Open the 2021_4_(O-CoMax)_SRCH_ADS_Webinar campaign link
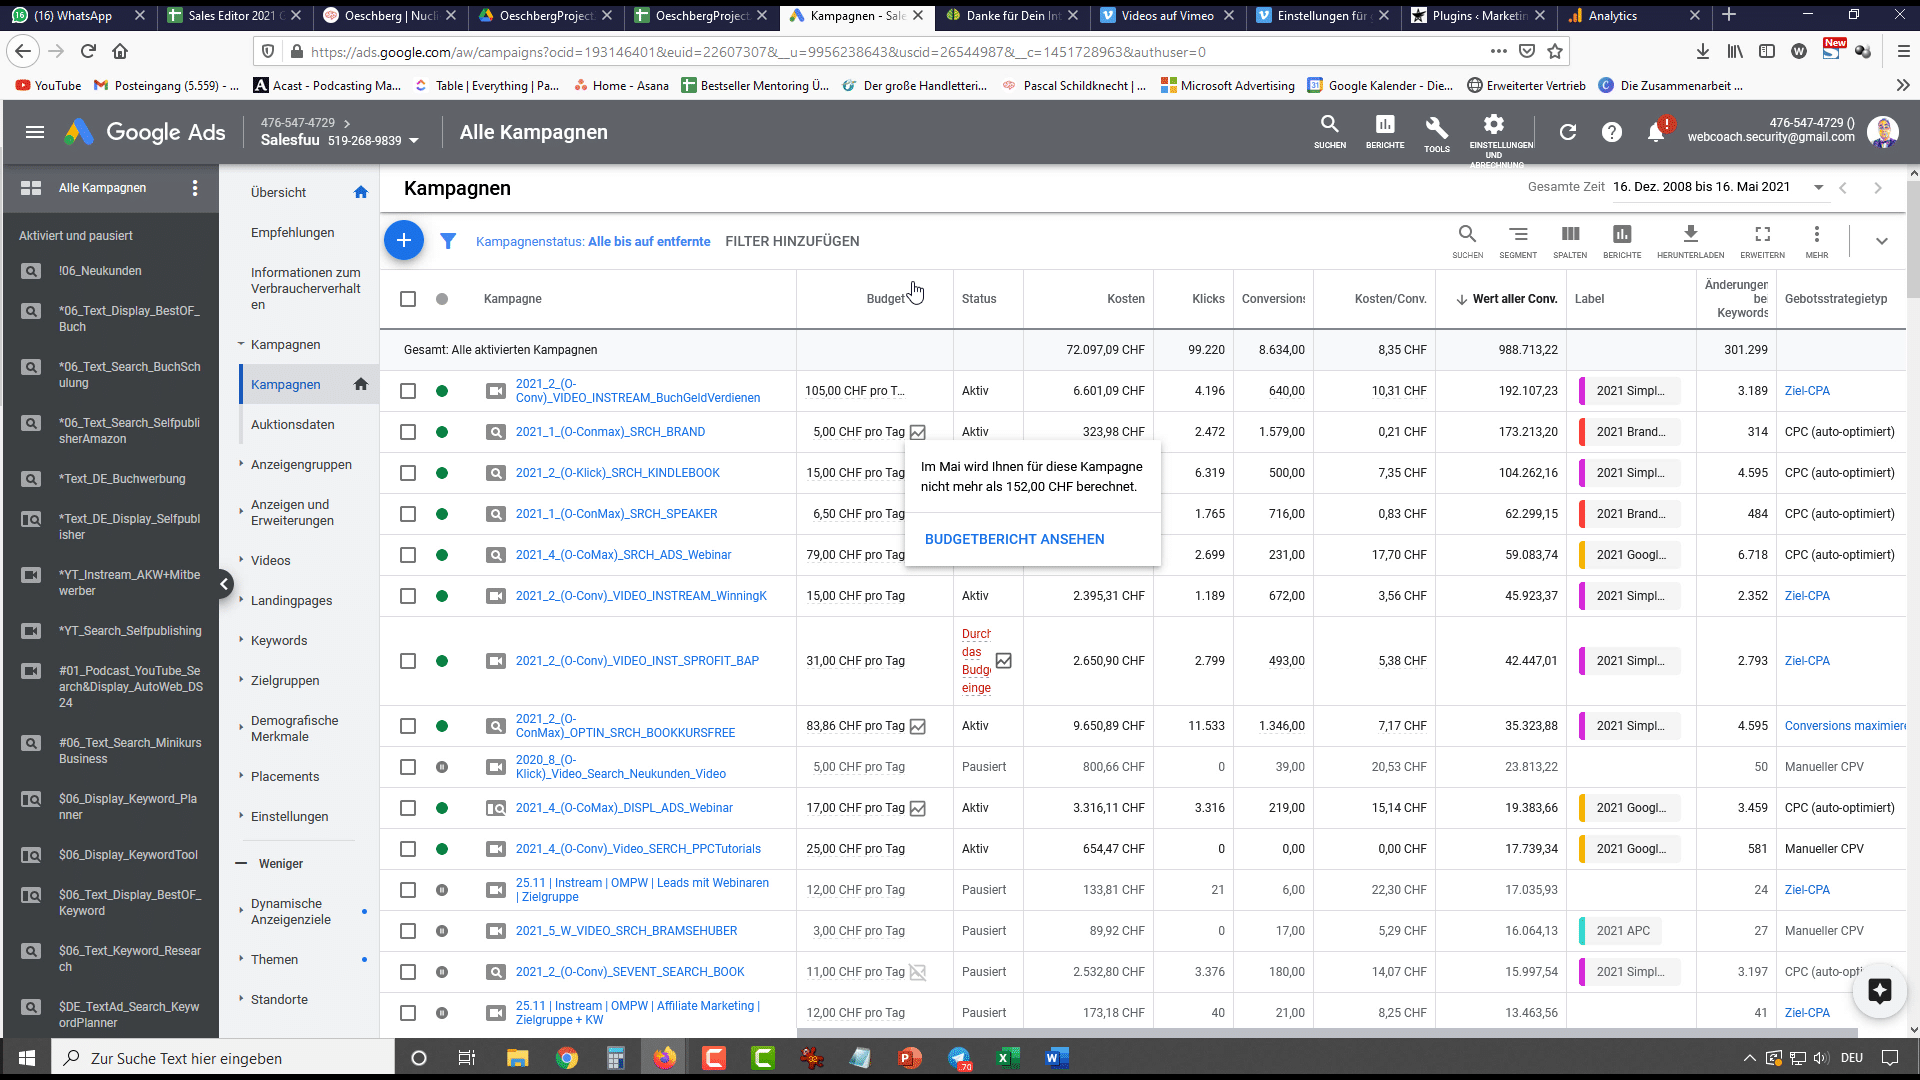The image size is (1920, 1080). point(623,555)
